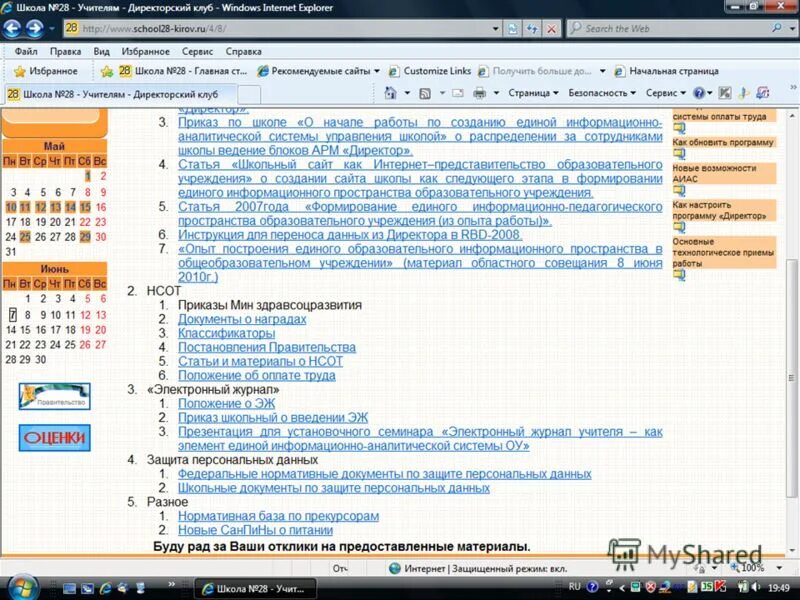Expand the Рекомендуемые сайты dropdown
800x600 pixels.
point(377,71)
